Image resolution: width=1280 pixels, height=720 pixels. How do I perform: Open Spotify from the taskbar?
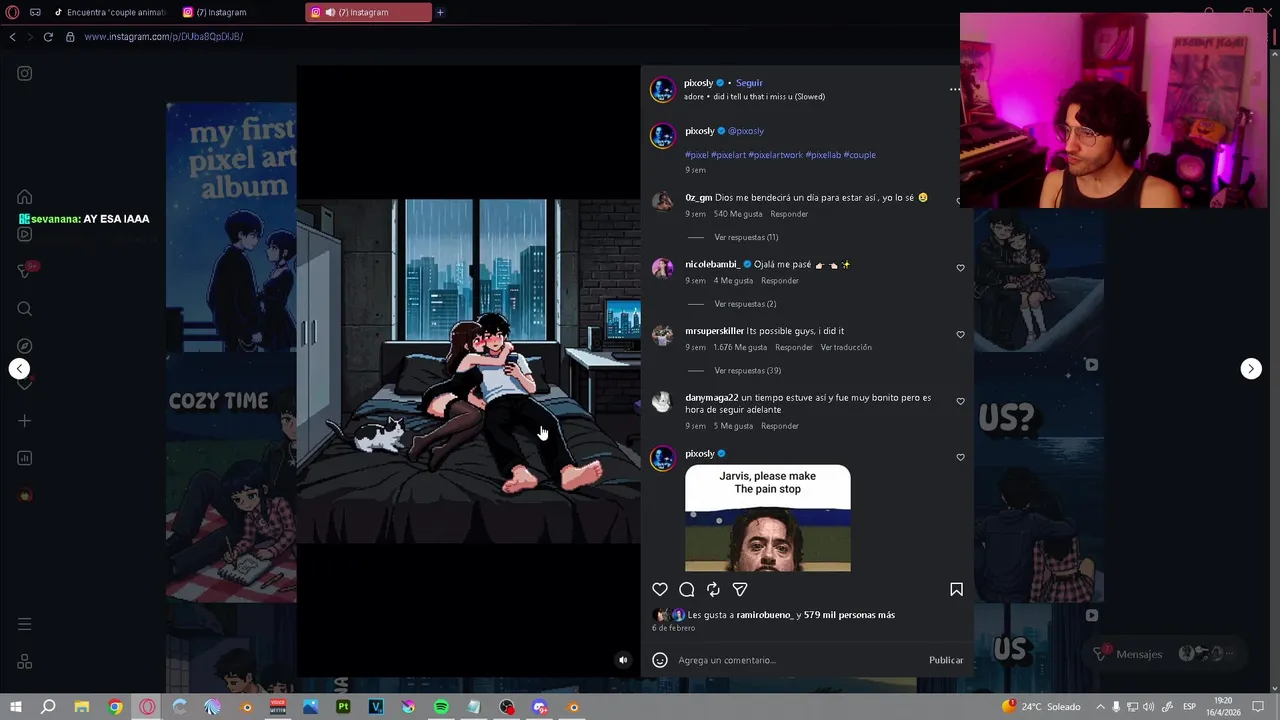(441, 707)
